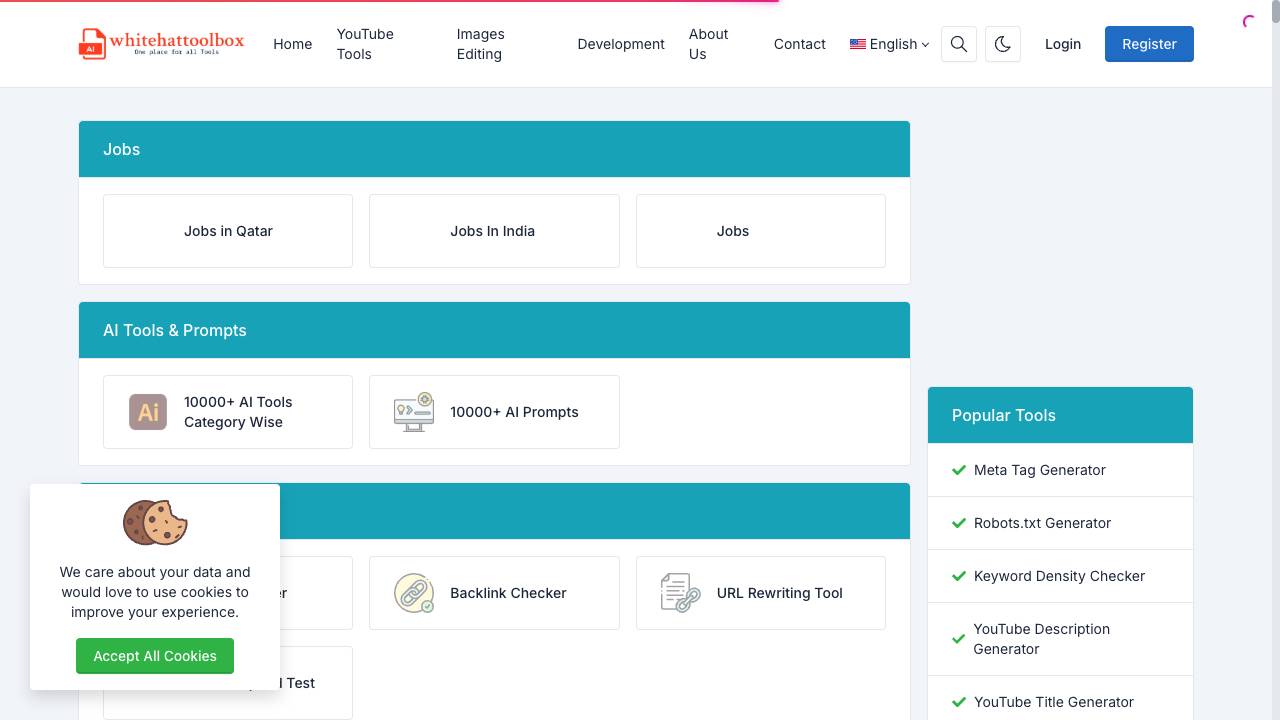Open 10000+ AI Prompts label
This screenshot has height=720, width=1280.
coord(514,412)
